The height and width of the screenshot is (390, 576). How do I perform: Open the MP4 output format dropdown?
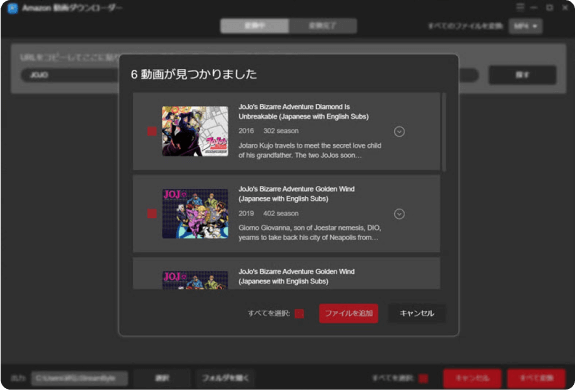click(x=525, y=26)
